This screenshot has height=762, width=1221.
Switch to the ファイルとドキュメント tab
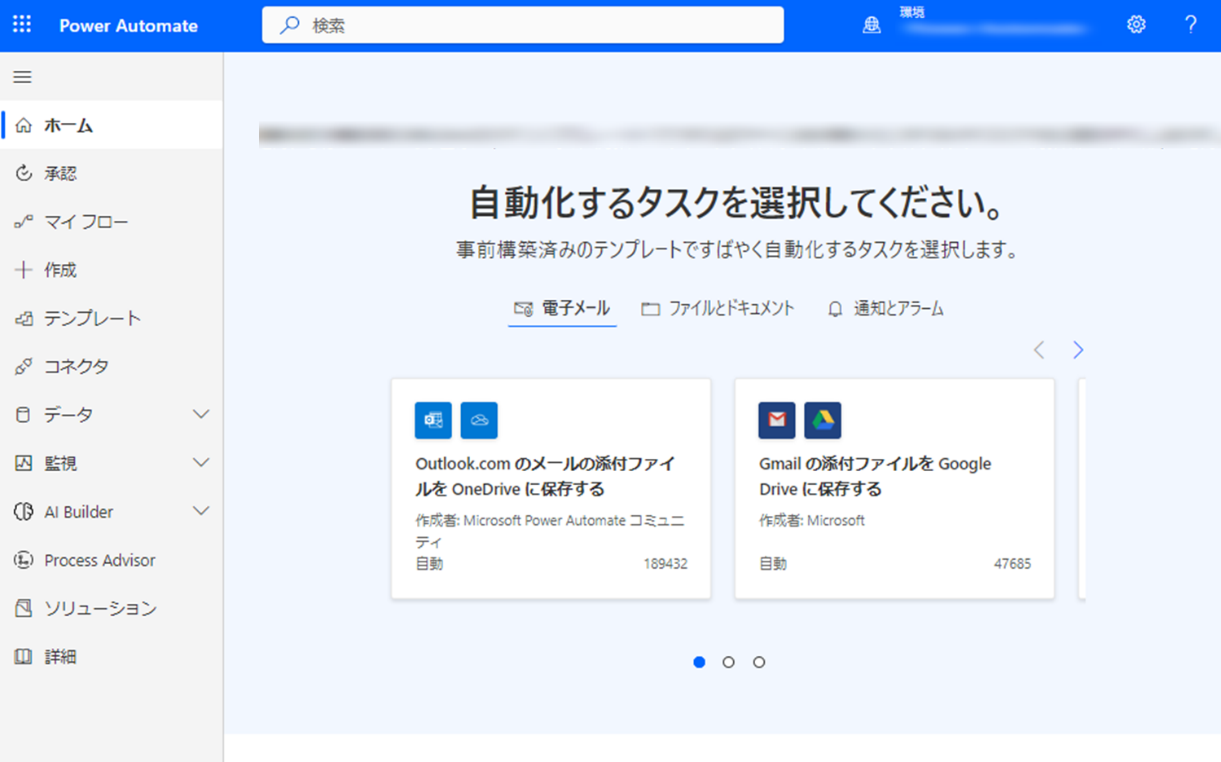718,309
